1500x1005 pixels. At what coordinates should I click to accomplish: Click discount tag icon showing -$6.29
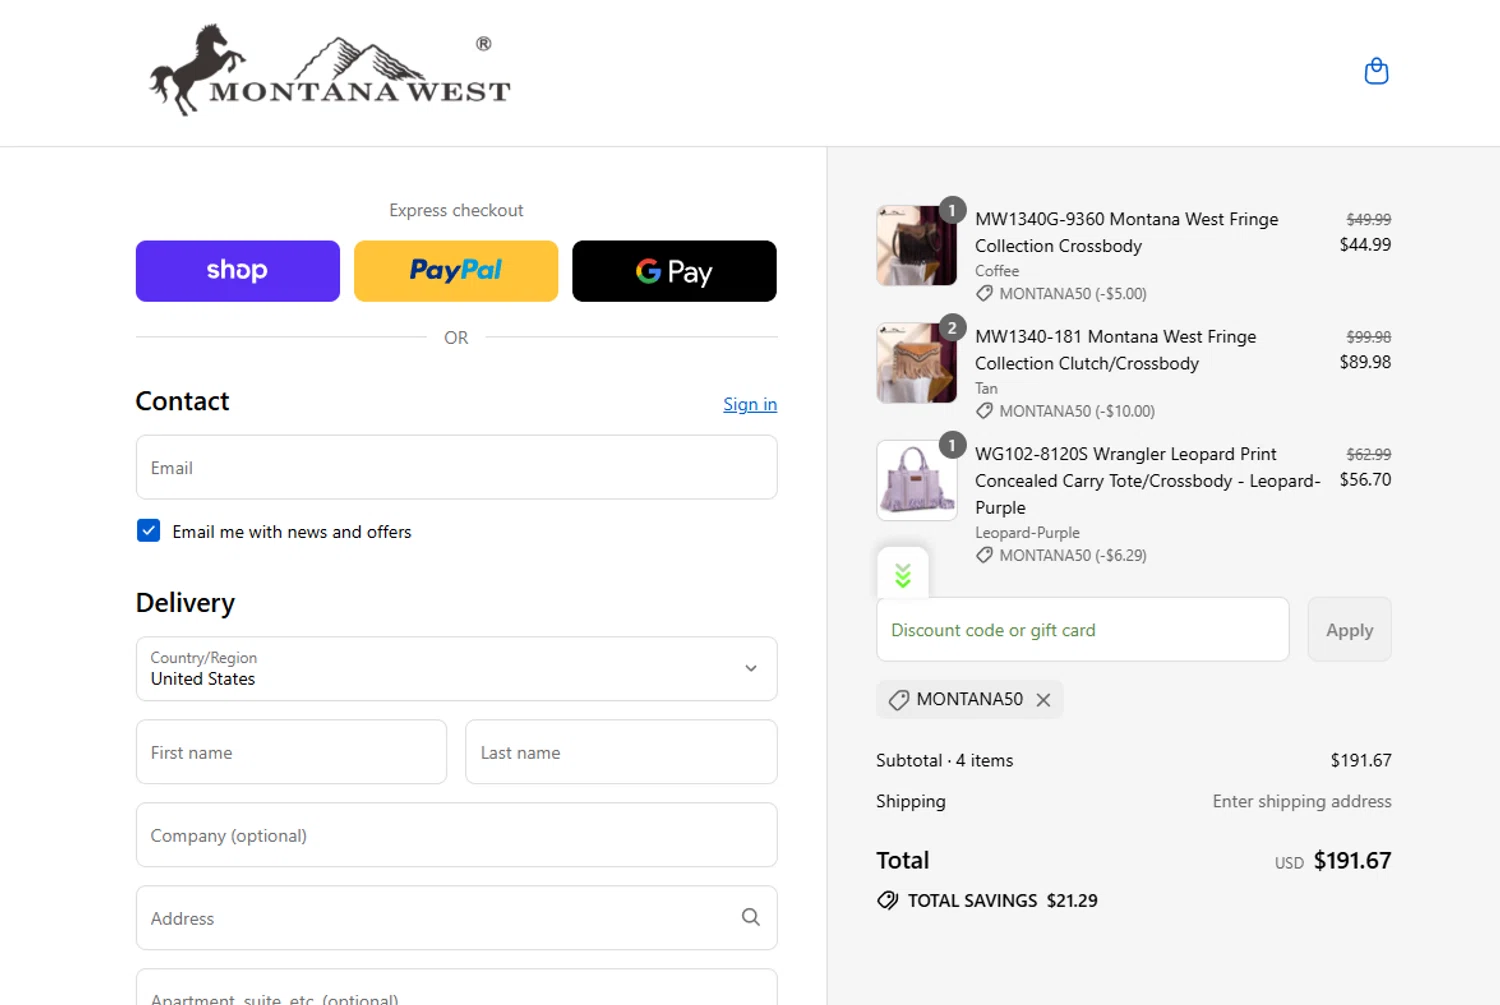pos(984,555)
